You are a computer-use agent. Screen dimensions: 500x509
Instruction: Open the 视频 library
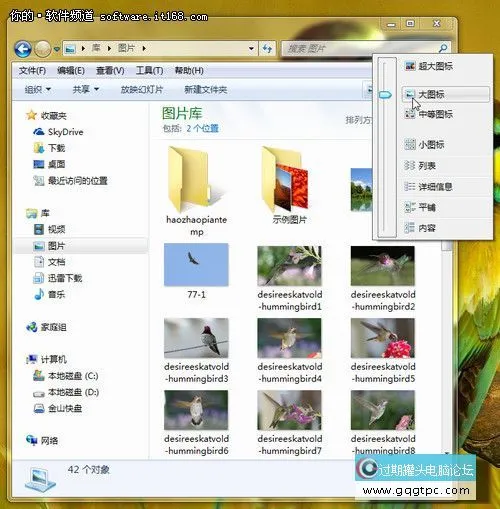point(49,229)
